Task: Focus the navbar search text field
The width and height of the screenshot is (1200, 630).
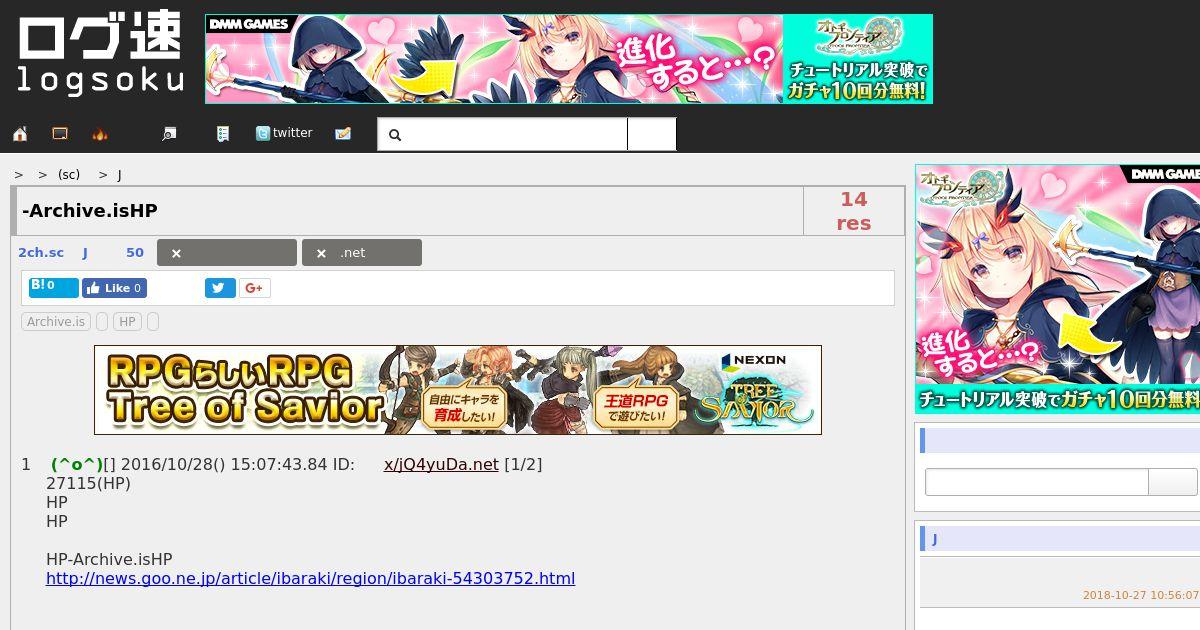Action: pos(502,134)
